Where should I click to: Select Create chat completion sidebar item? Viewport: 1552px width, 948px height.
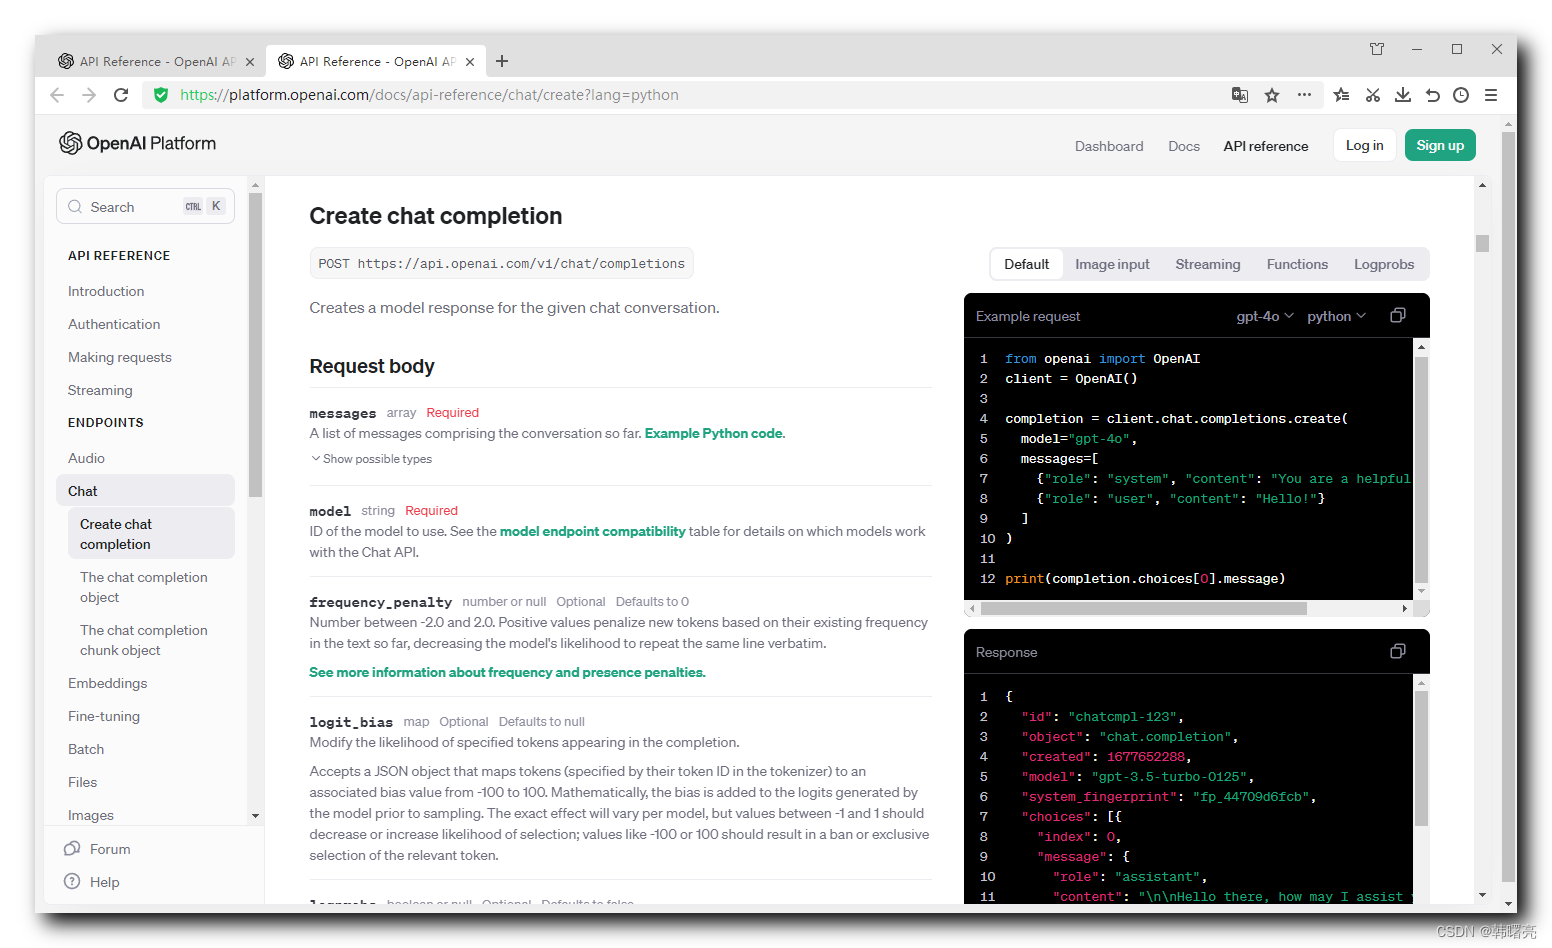(152, 534)
